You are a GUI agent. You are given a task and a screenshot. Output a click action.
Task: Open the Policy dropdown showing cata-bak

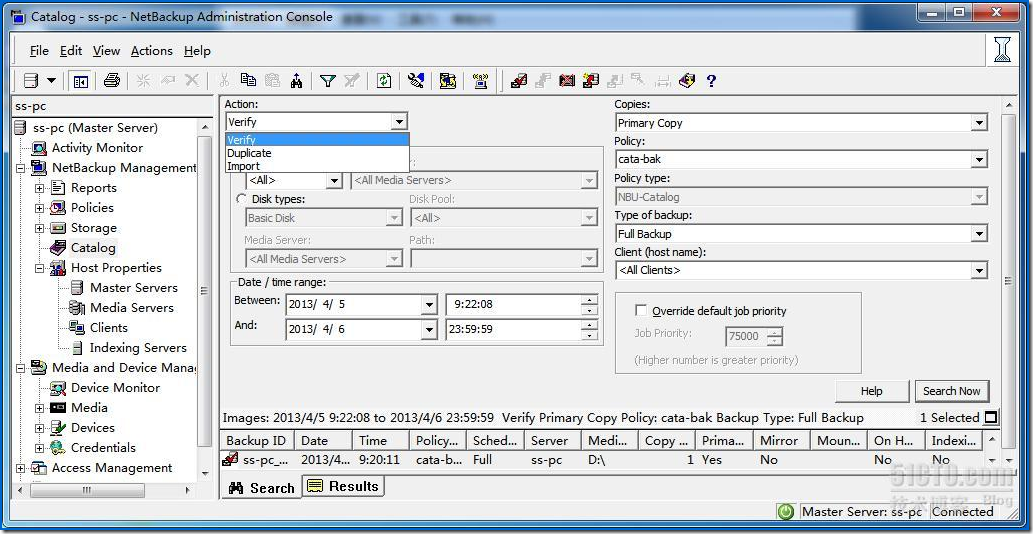point(979,160)
